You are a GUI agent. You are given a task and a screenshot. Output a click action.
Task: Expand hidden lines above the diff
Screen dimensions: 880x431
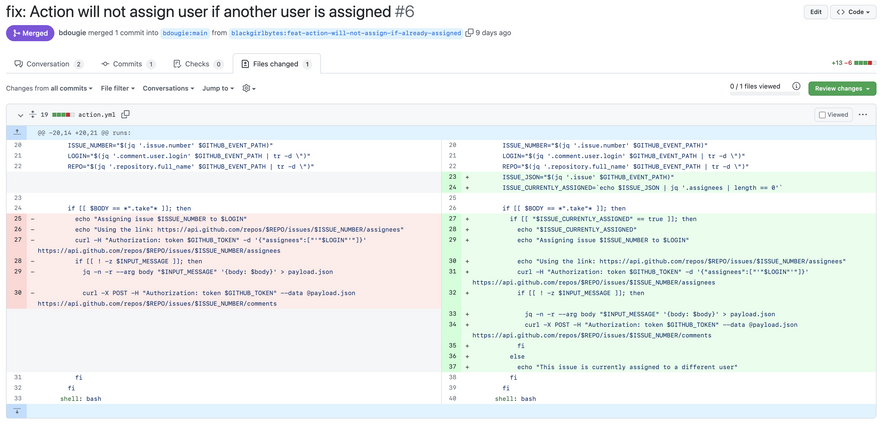17,132
